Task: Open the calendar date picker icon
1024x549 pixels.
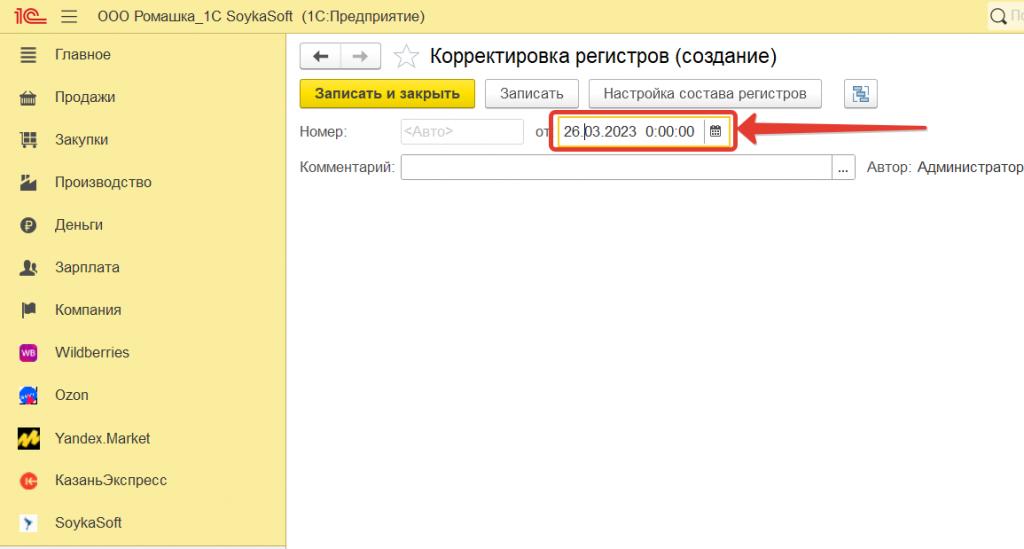Action: click(715, 131)
